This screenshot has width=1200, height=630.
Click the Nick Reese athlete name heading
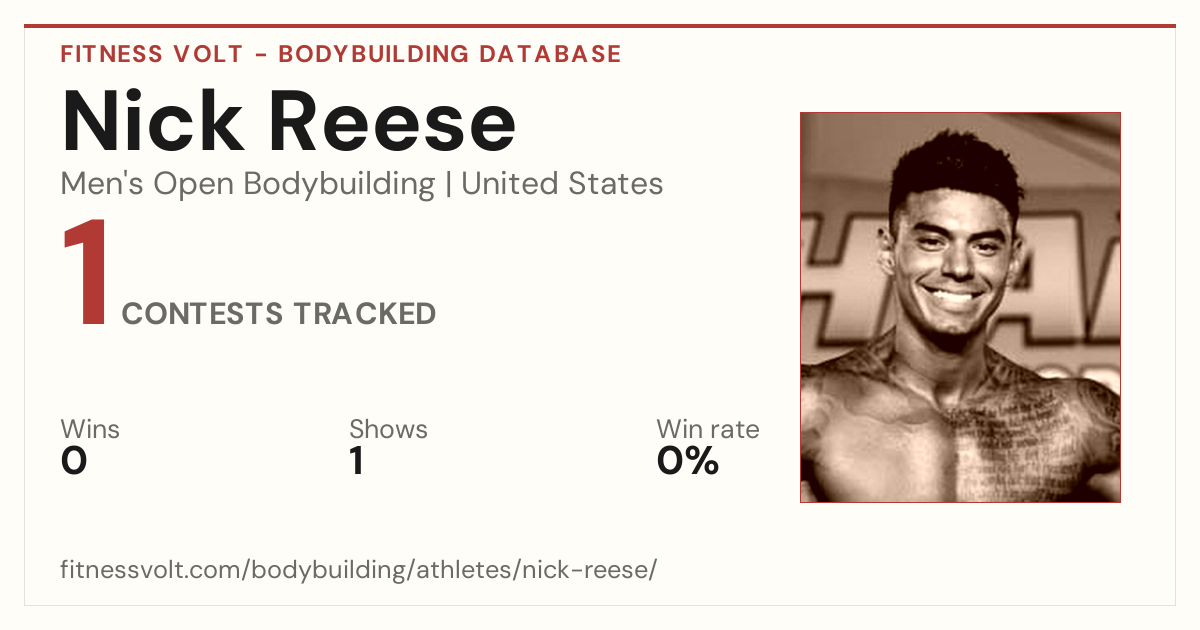tap(289, 122)
